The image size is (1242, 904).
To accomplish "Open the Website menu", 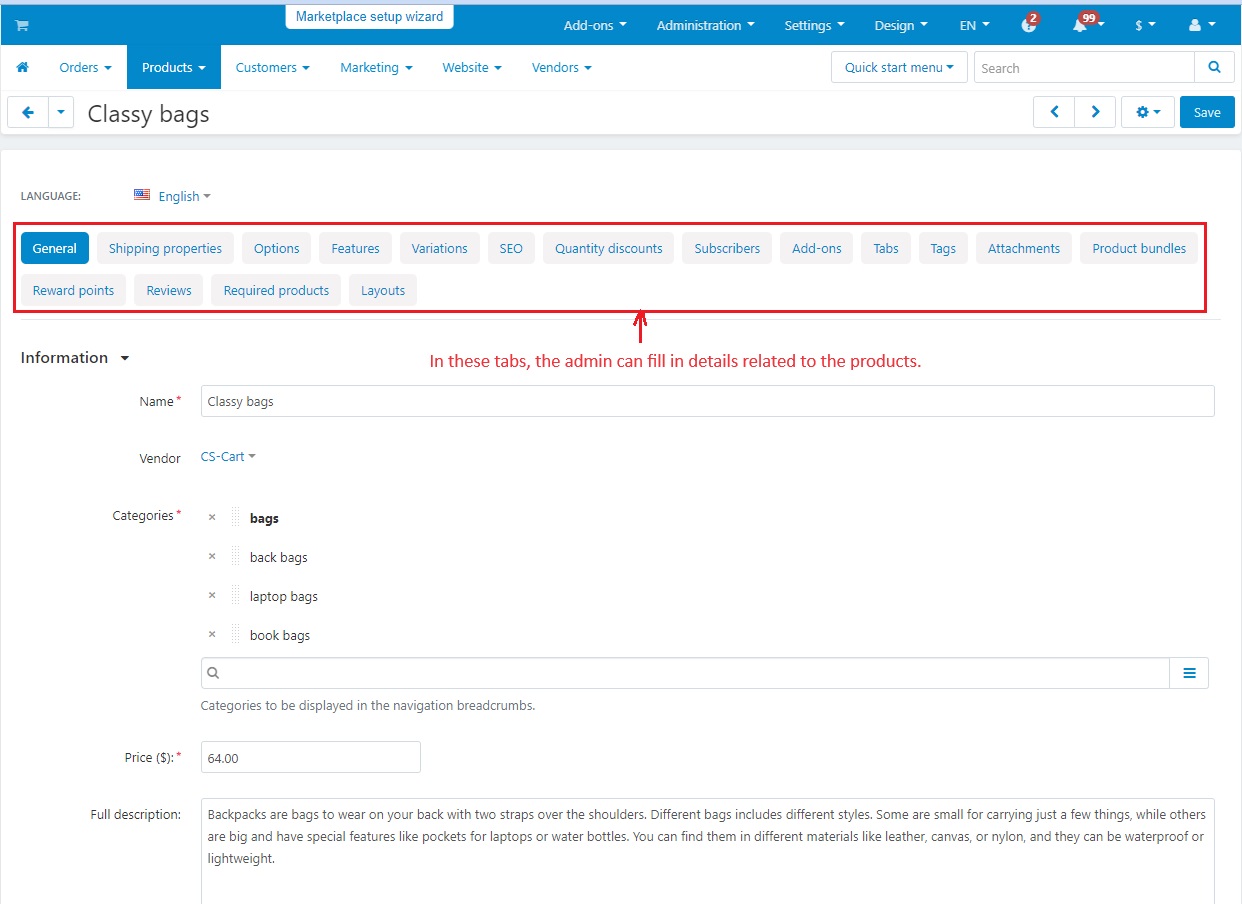I will [472, 68].
